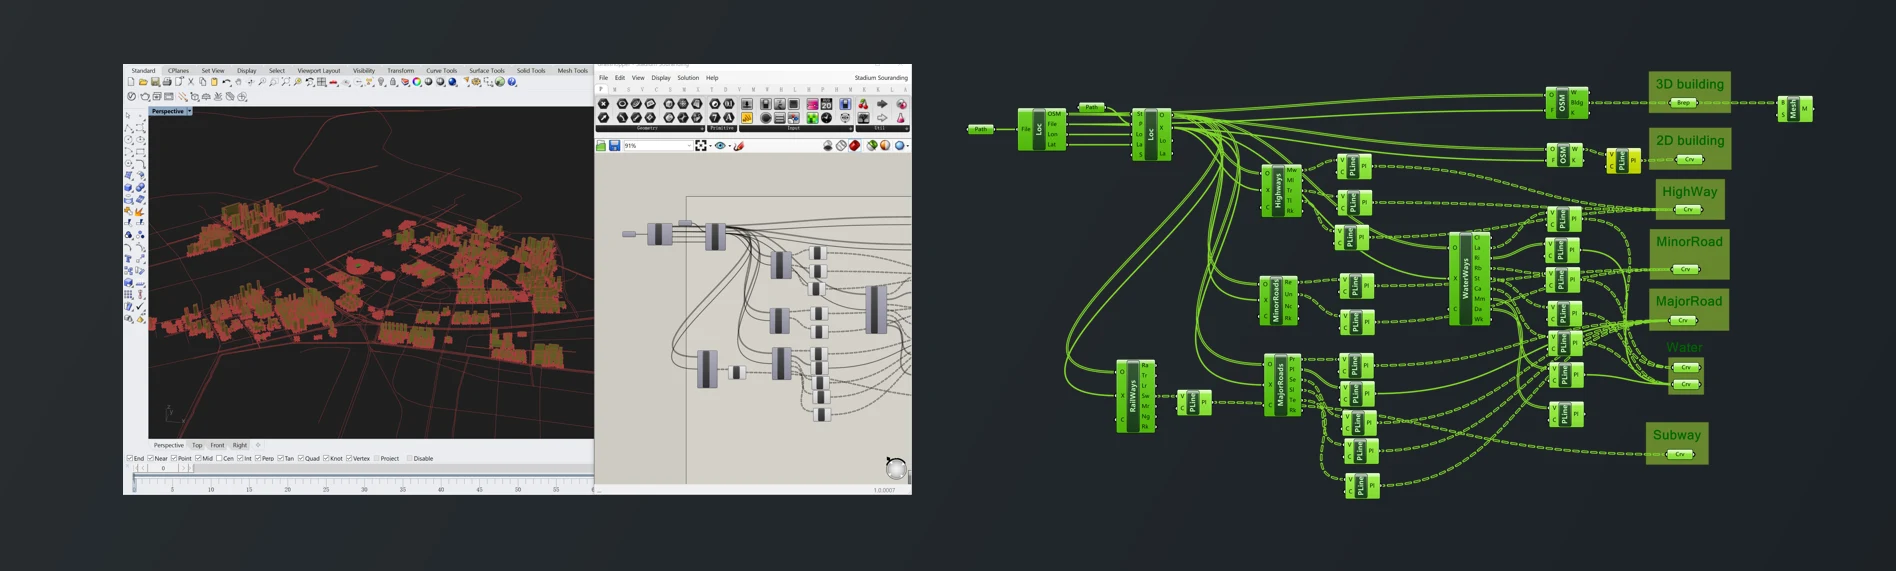Select the 2D calendar component icon

(826, 104)
